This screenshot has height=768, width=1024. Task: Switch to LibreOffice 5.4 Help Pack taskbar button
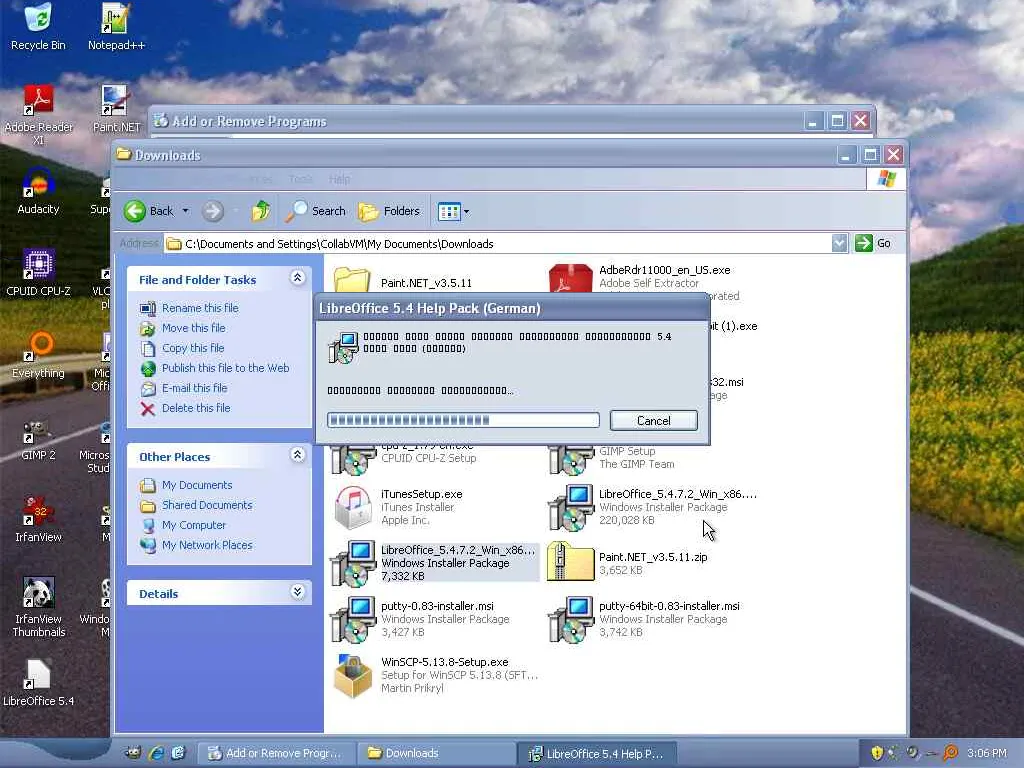pyautogui.click(x=596, y=754)
